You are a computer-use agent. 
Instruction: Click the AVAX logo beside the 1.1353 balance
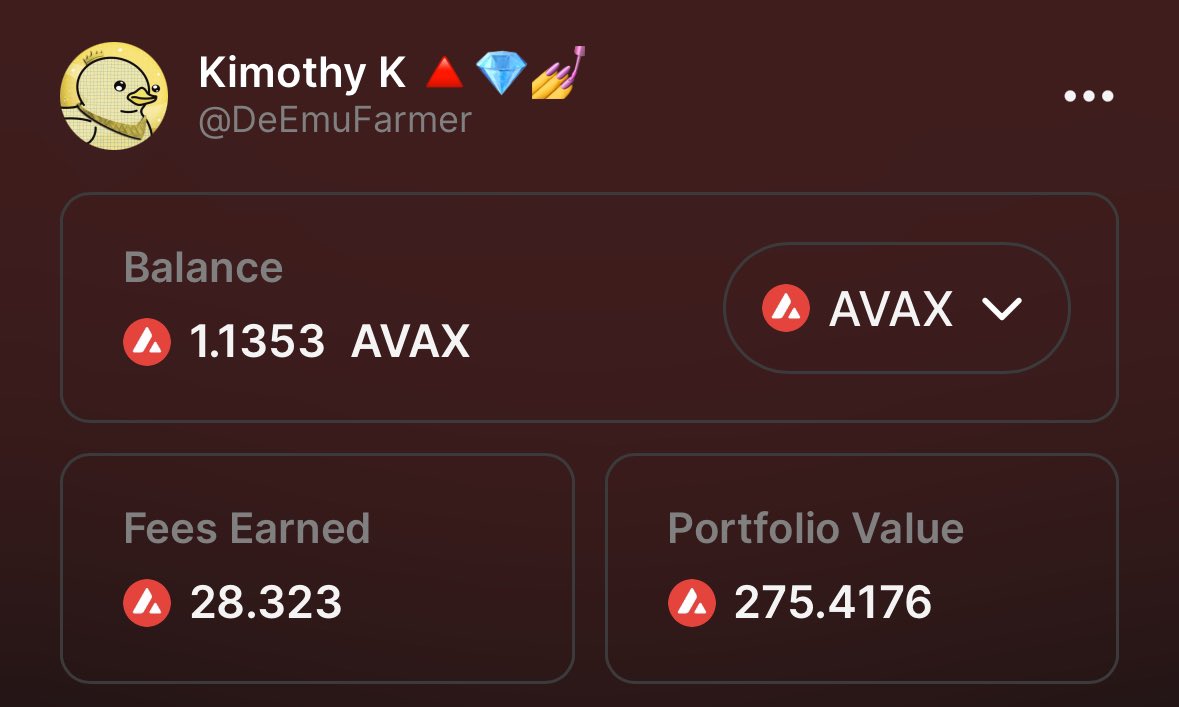click(x=147, y=343)
